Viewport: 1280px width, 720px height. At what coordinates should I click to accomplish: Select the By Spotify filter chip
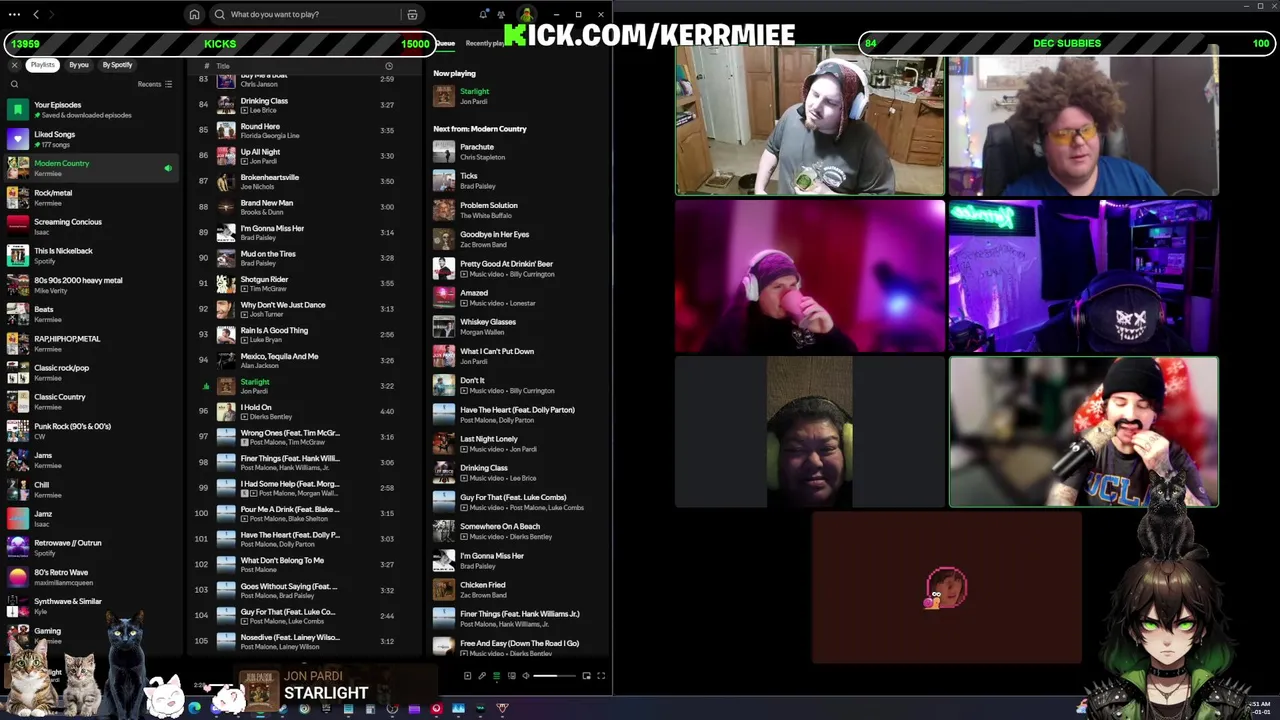click(x=117, y=65)
